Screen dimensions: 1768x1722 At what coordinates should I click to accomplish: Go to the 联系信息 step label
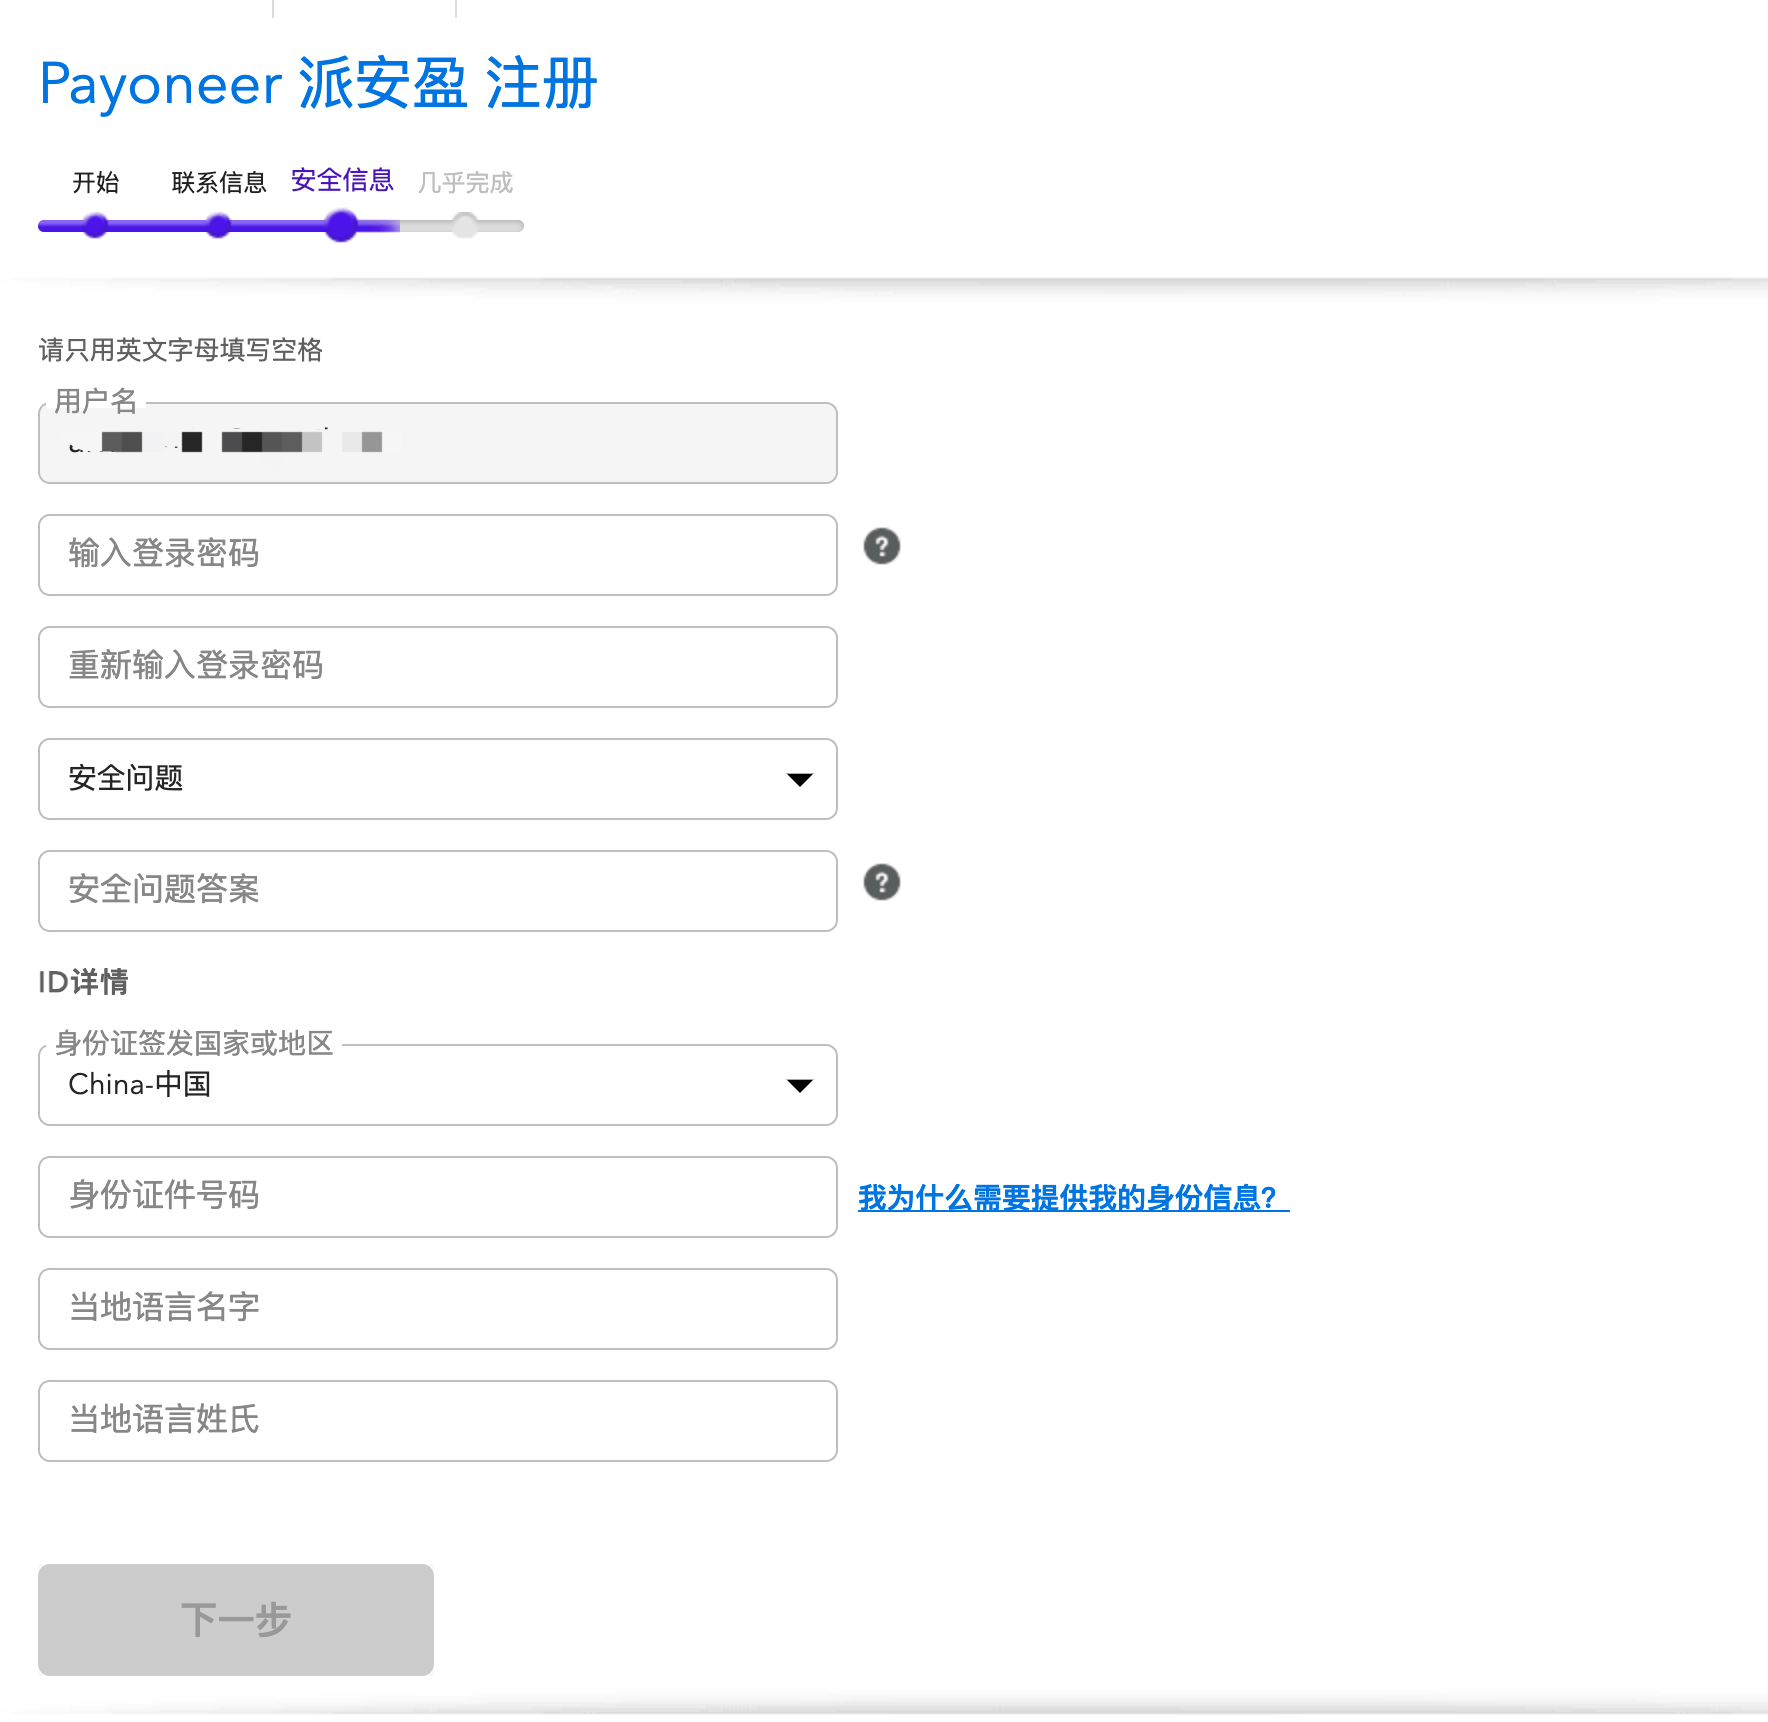219,182
